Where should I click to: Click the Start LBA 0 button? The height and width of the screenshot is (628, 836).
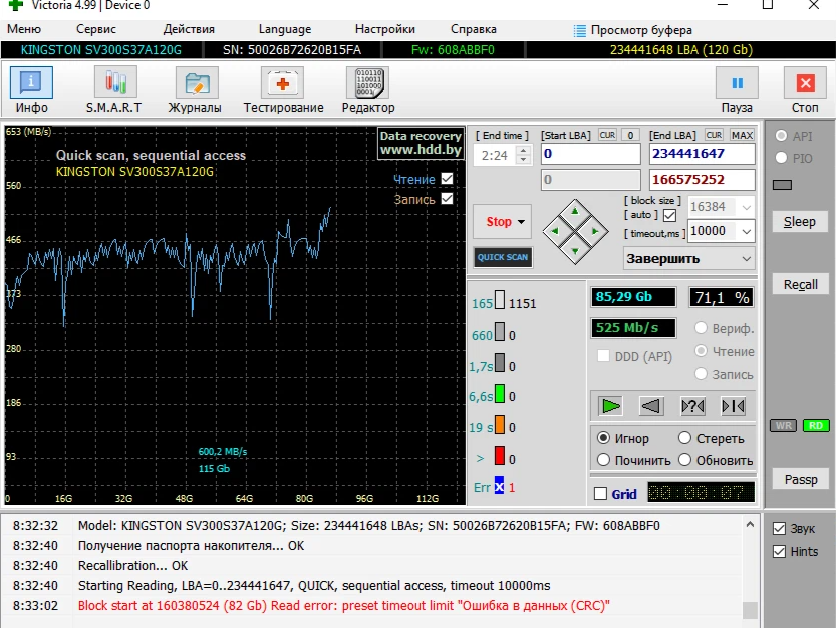[x=630, y=135]
